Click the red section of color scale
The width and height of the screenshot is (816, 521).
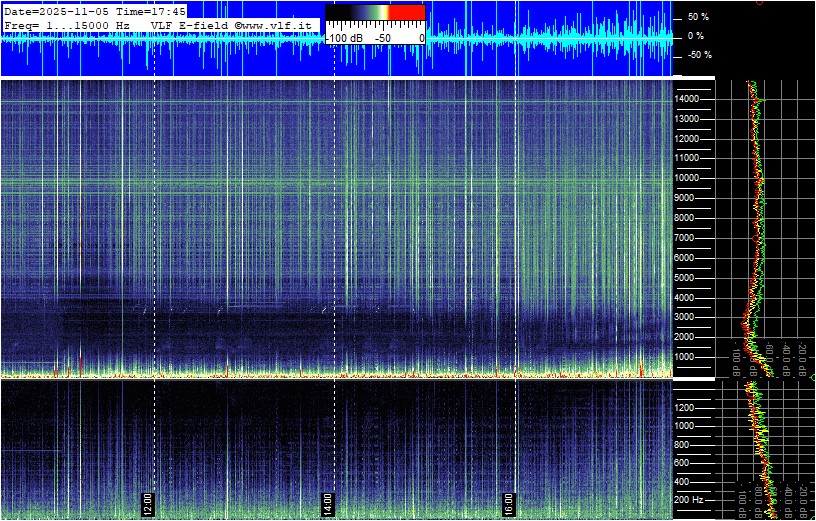point(406,12)
